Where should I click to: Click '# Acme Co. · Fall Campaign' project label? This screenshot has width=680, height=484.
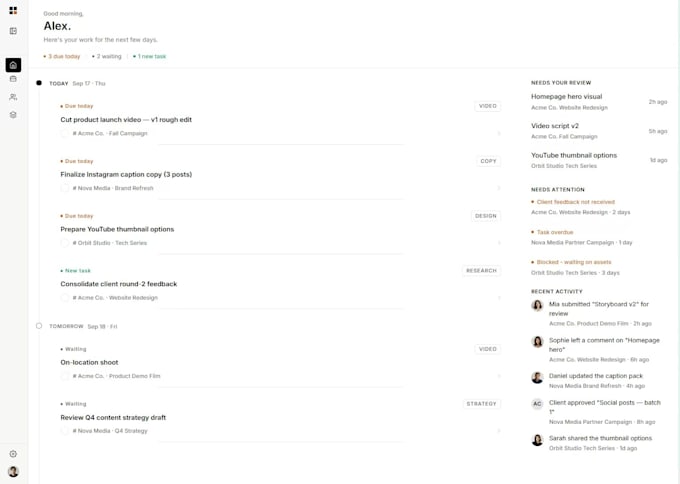pos(110,133)
